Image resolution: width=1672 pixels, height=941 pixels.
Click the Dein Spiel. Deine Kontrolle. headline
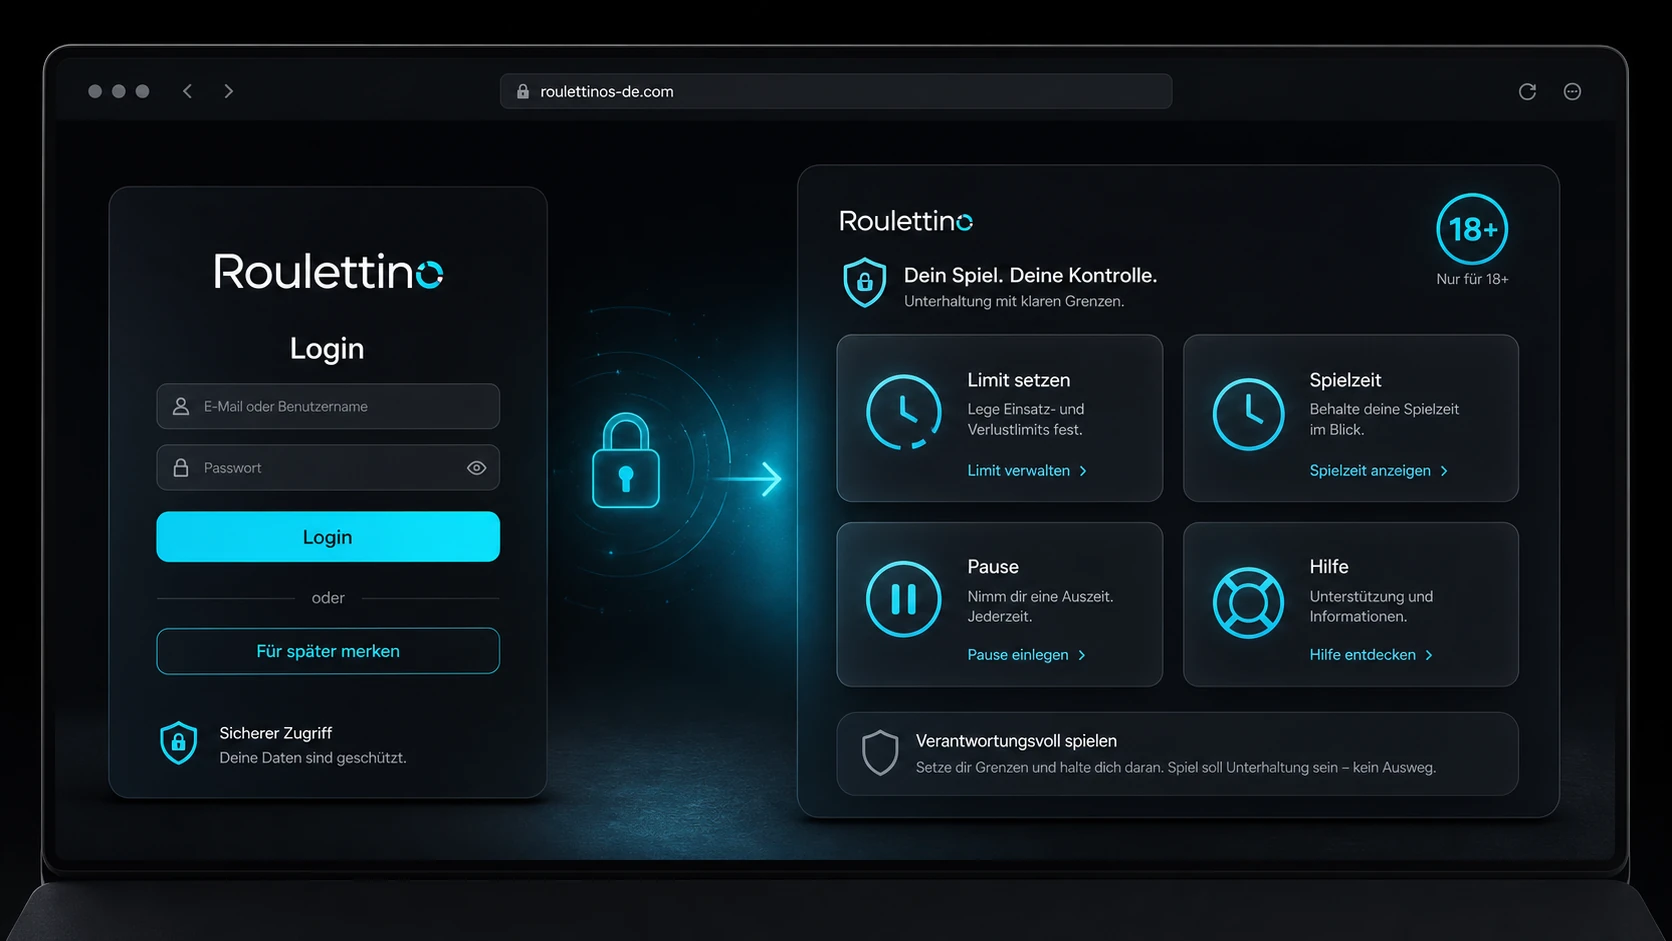point(1030,275)
